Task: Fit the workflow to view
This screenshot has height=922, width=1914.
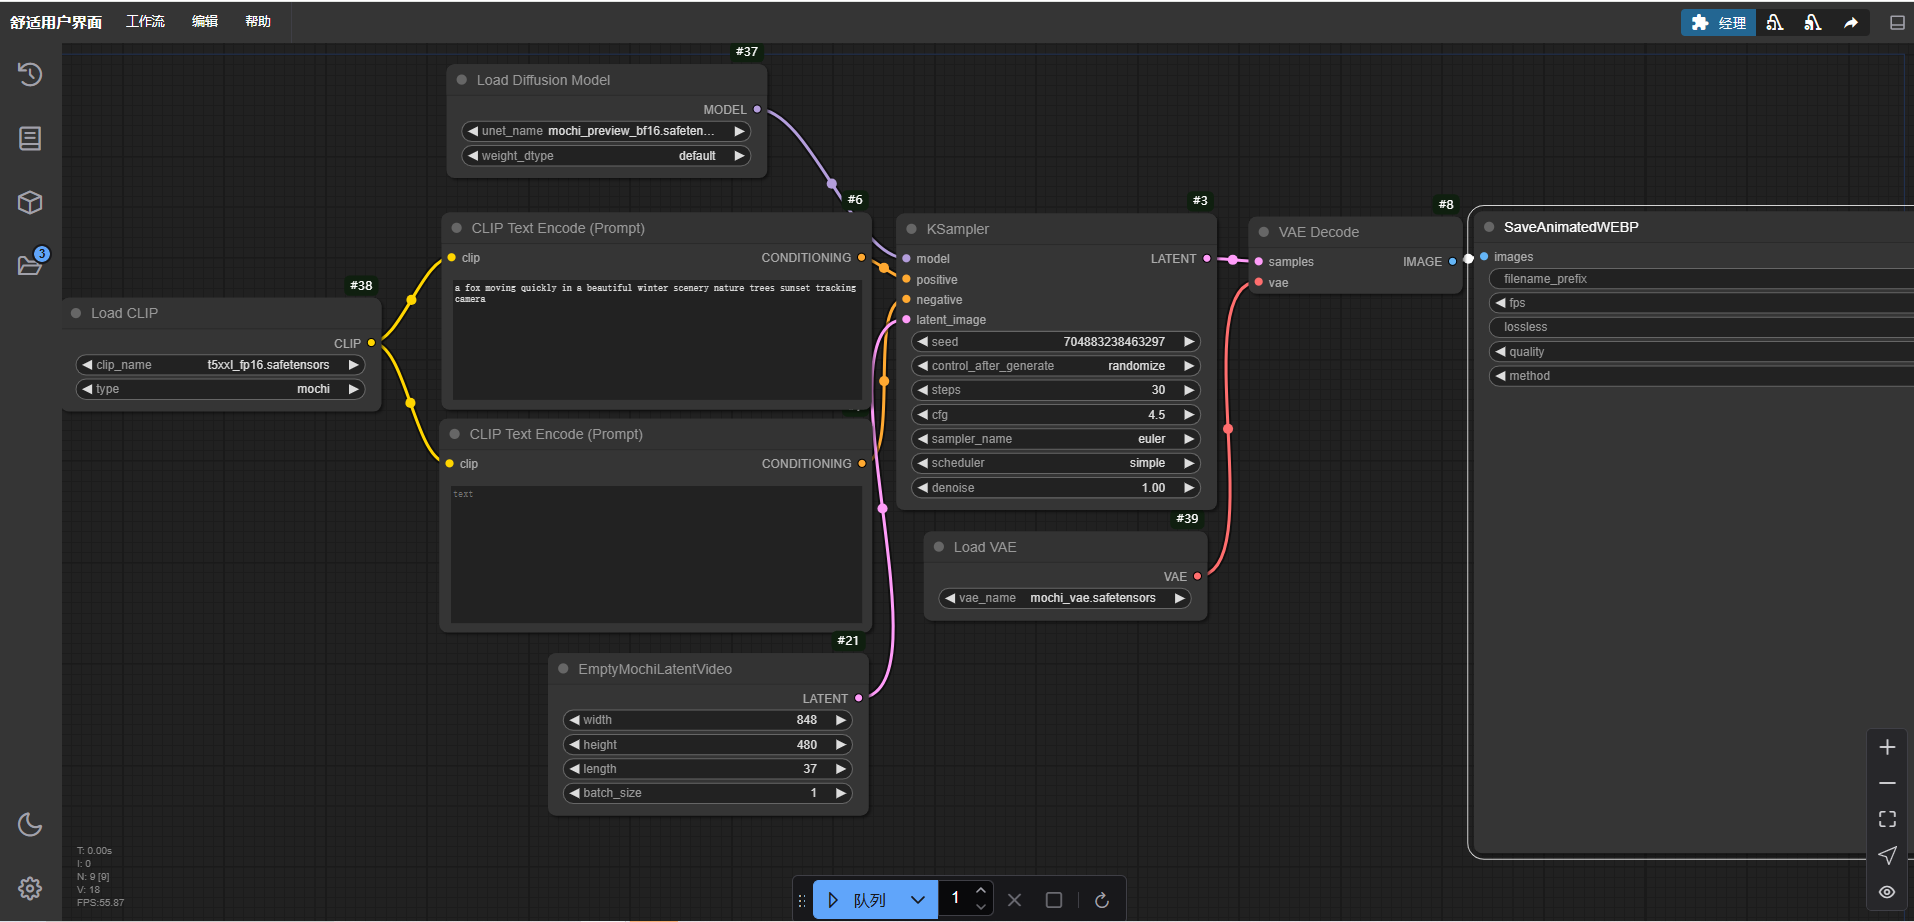Action: pos(1887,819)
